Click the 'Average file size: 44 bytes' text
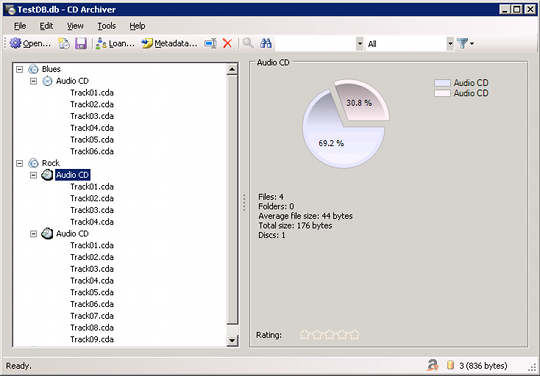Viewport: 540px width, 376px height. click(305, 216)
